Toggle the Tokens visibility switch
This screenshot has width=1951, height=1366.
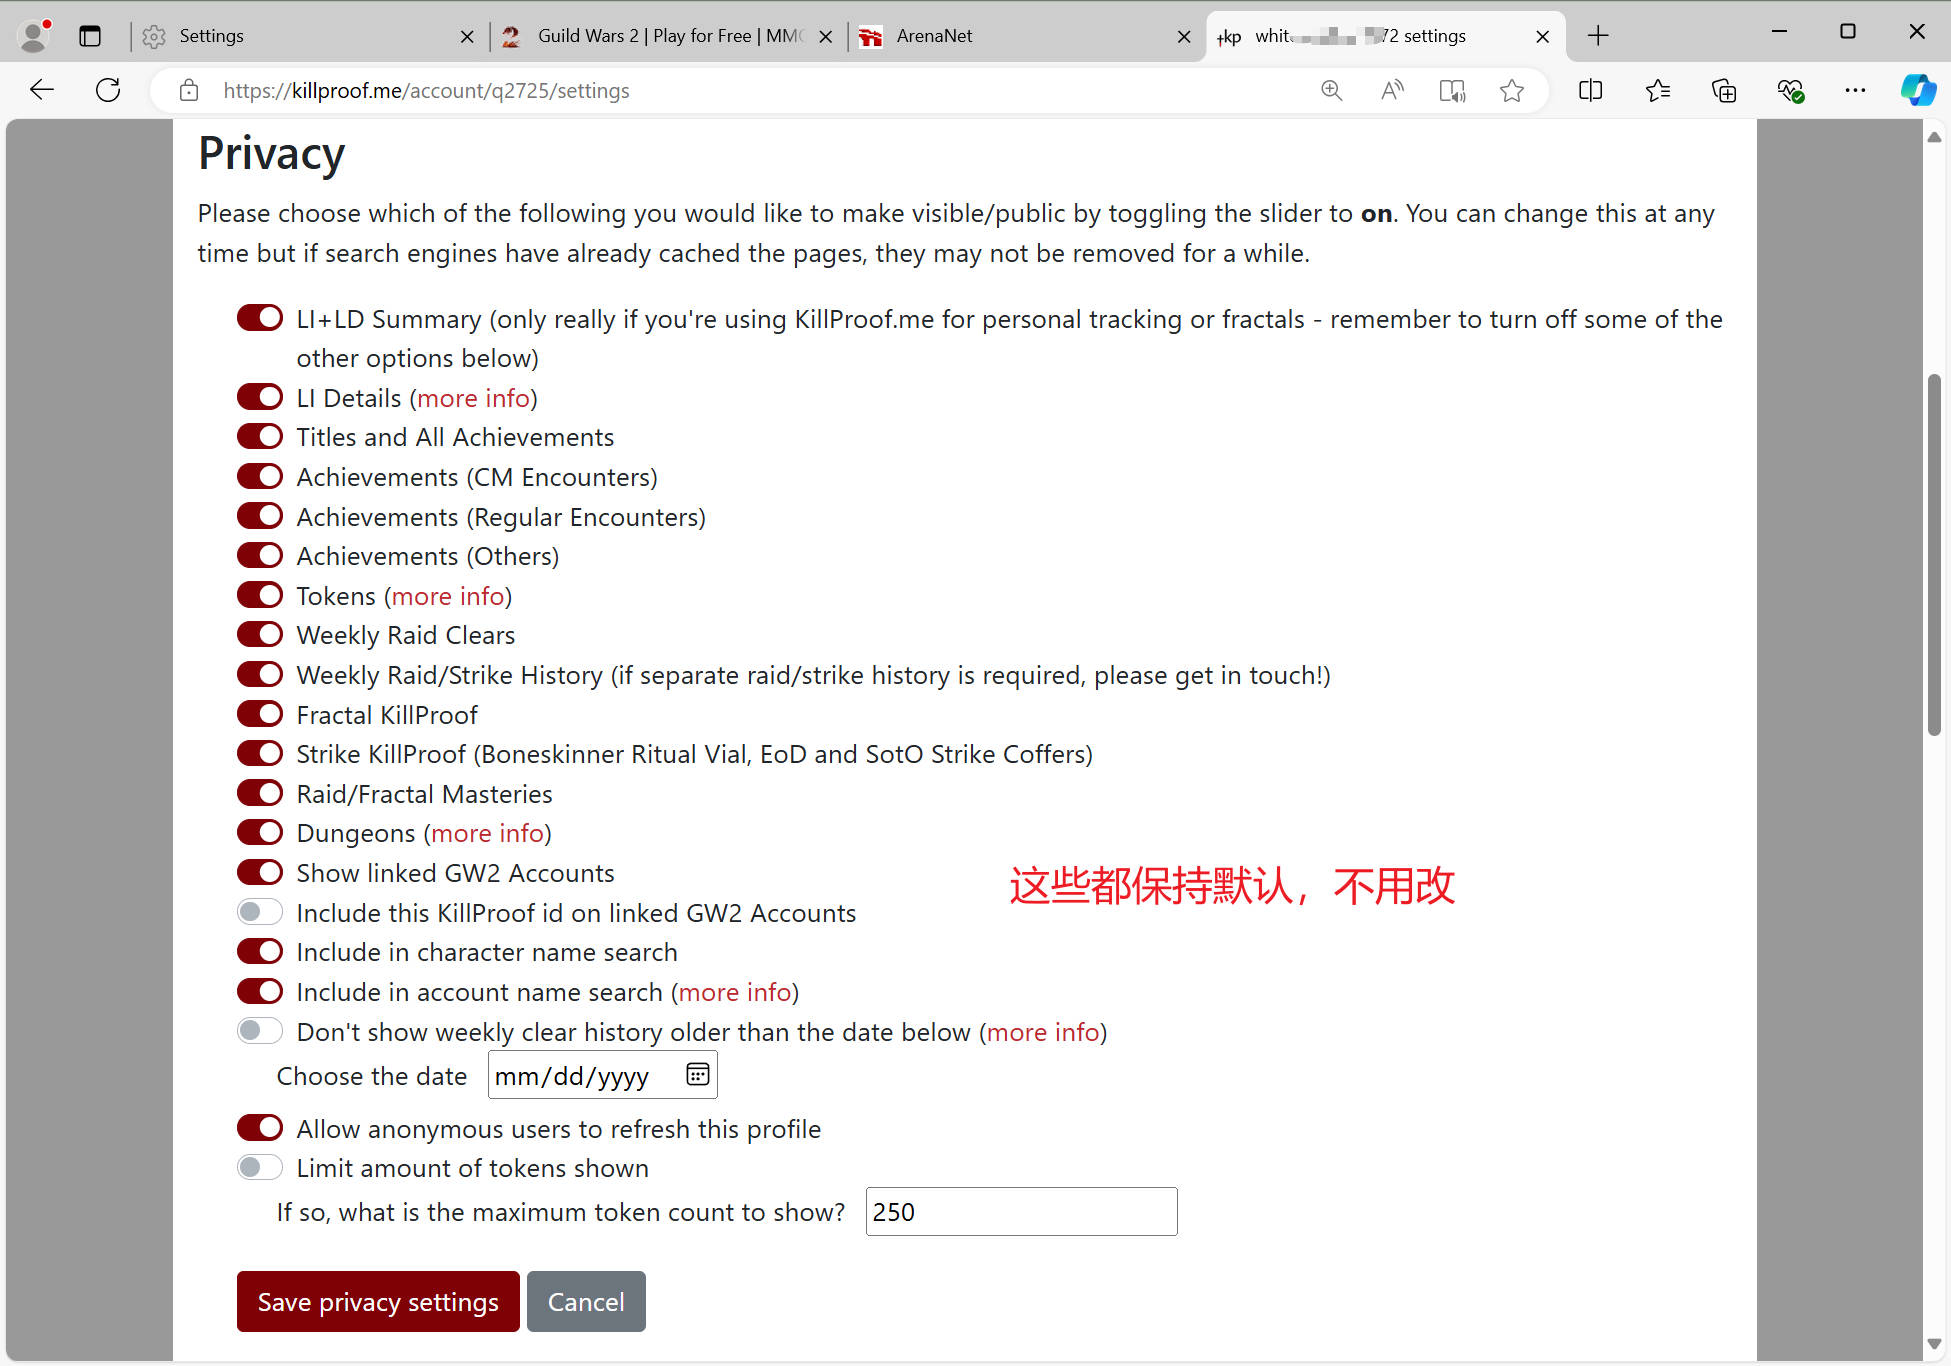pos(260,595)
